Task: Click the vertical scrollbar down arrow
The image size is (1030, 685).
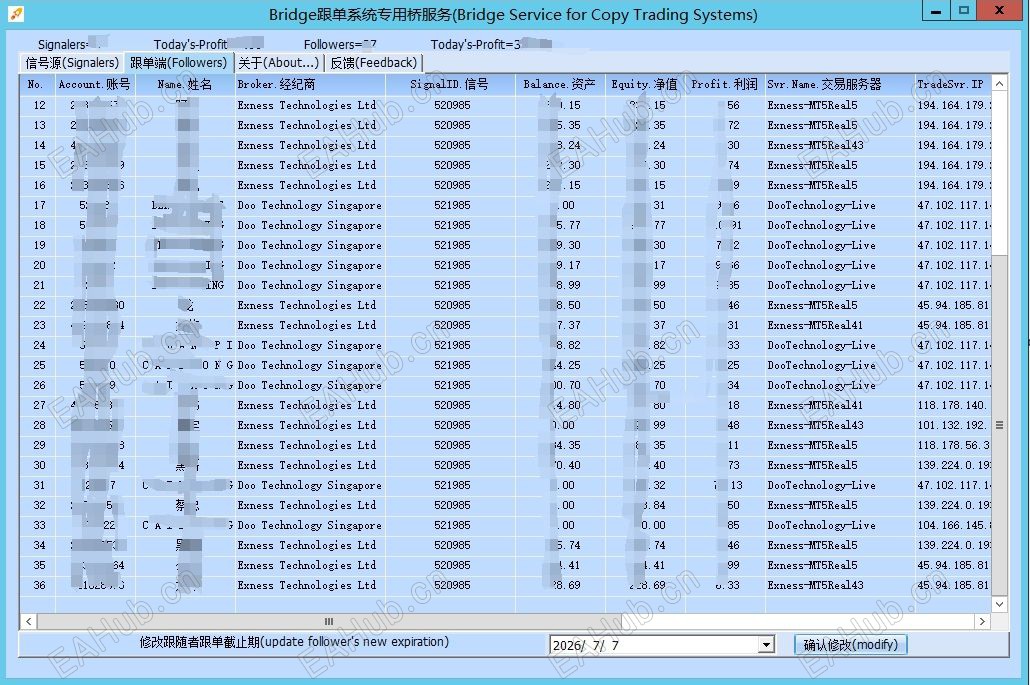Action: tap(999, 604)
